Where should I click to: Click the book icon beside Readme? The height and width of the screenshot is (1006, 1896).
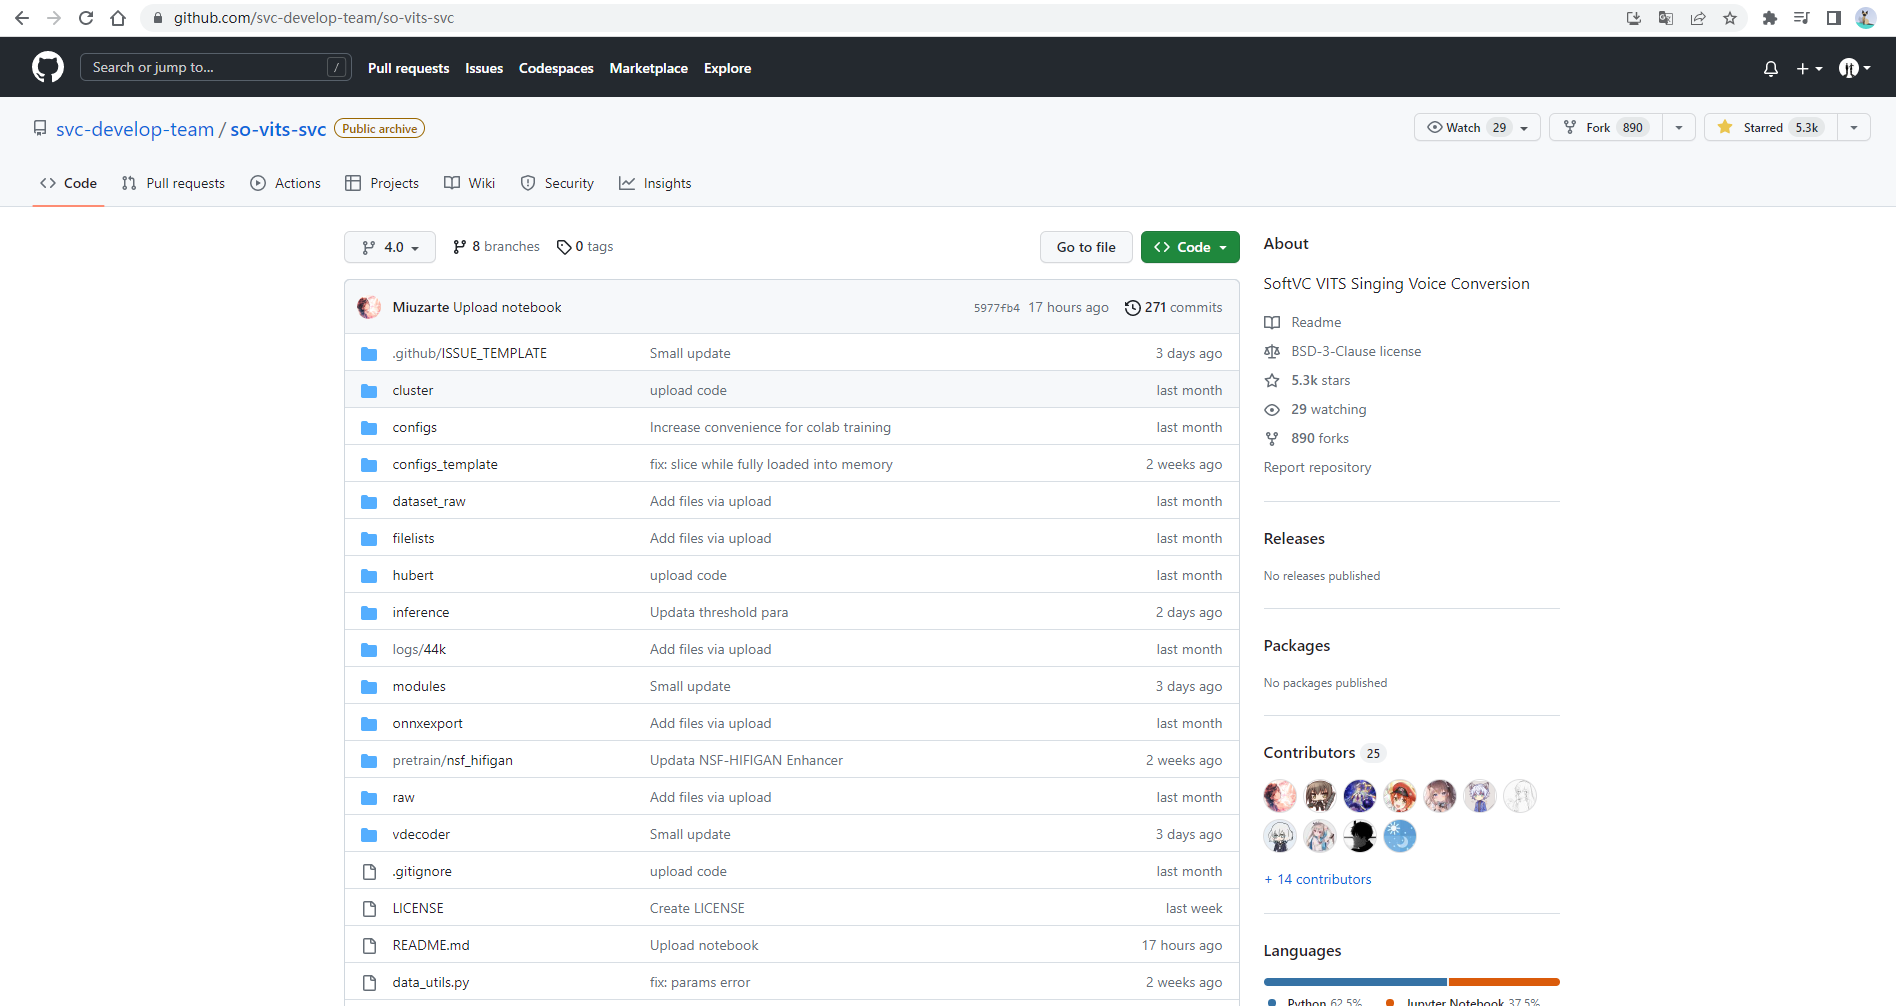pos(1272,323)
